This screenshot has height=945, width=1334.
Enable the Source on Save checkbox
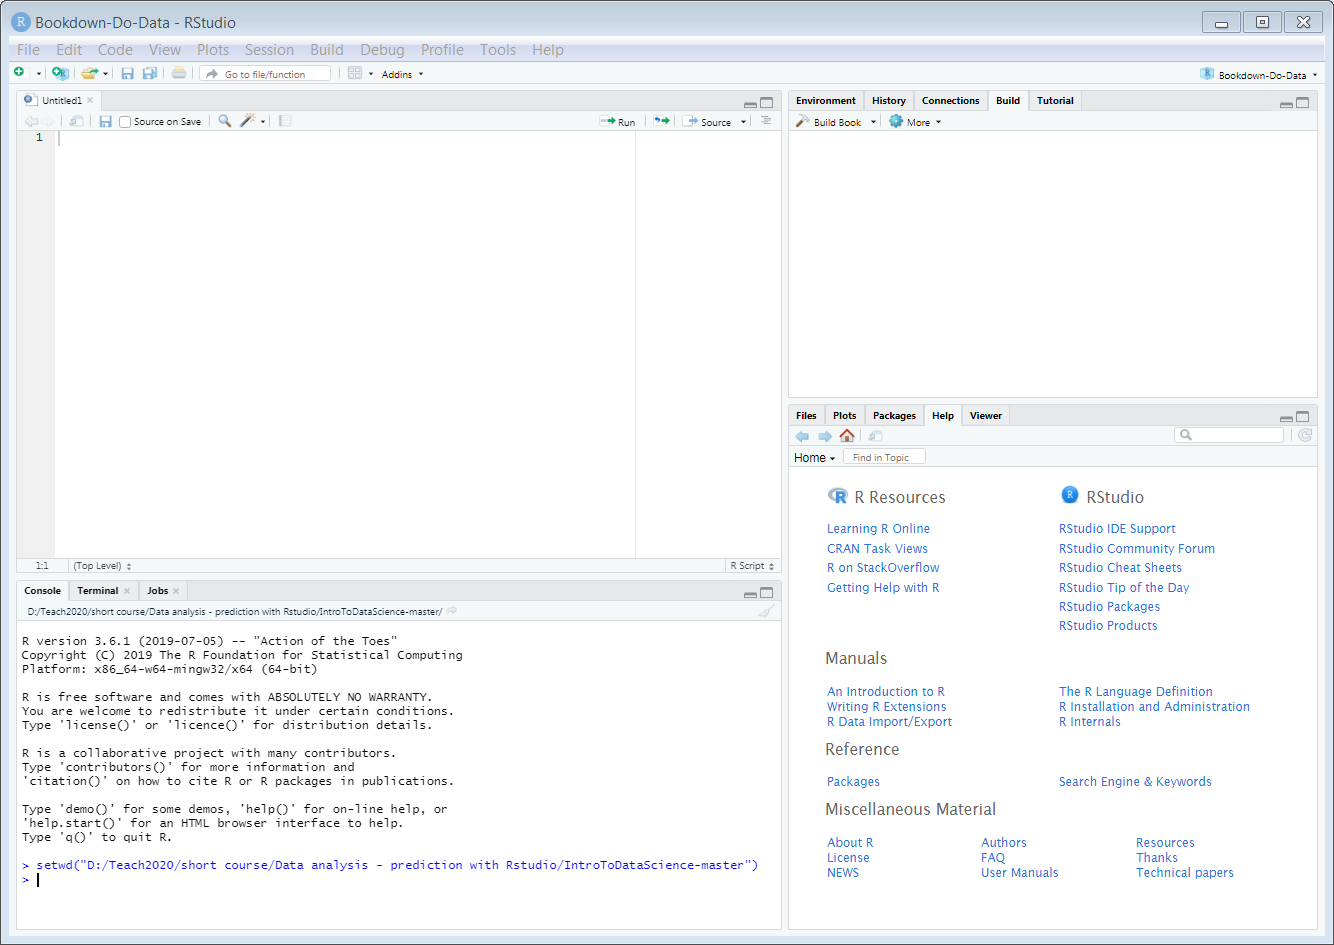[x=125, y=122]
